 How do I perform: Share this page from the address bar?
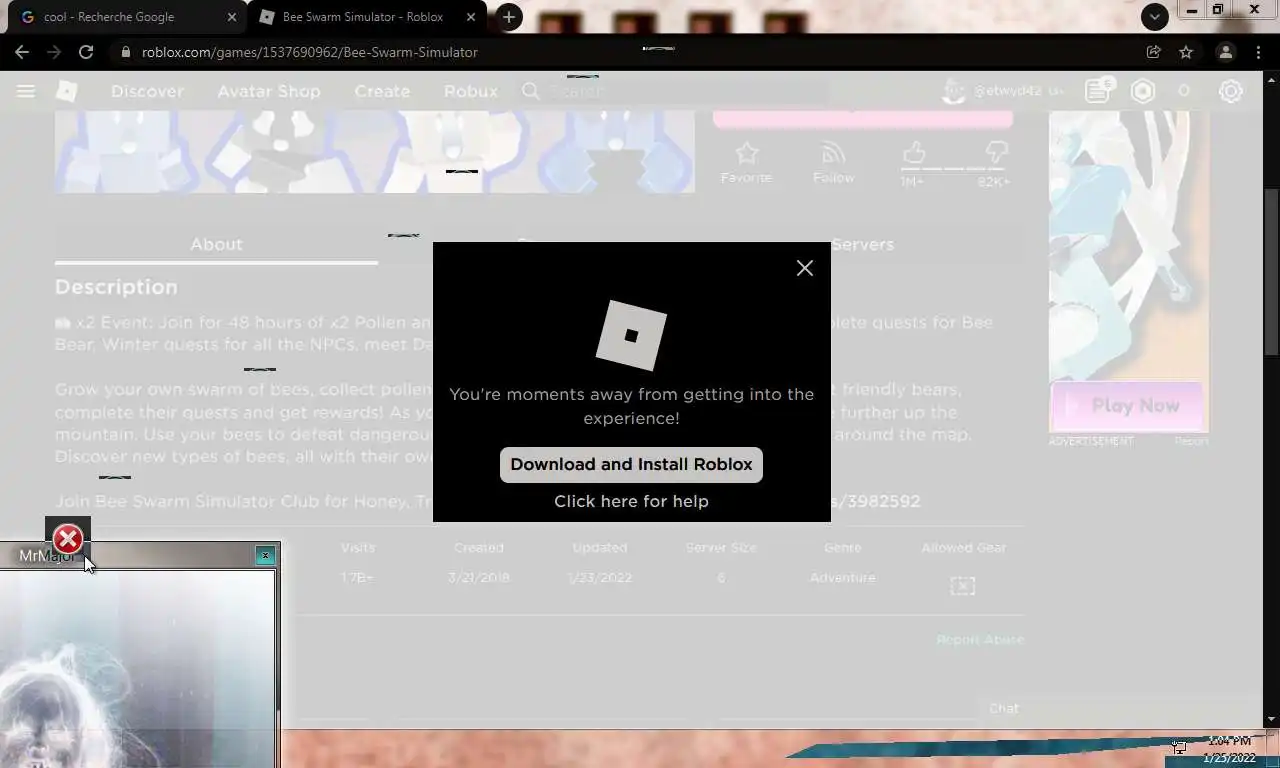1153,52
